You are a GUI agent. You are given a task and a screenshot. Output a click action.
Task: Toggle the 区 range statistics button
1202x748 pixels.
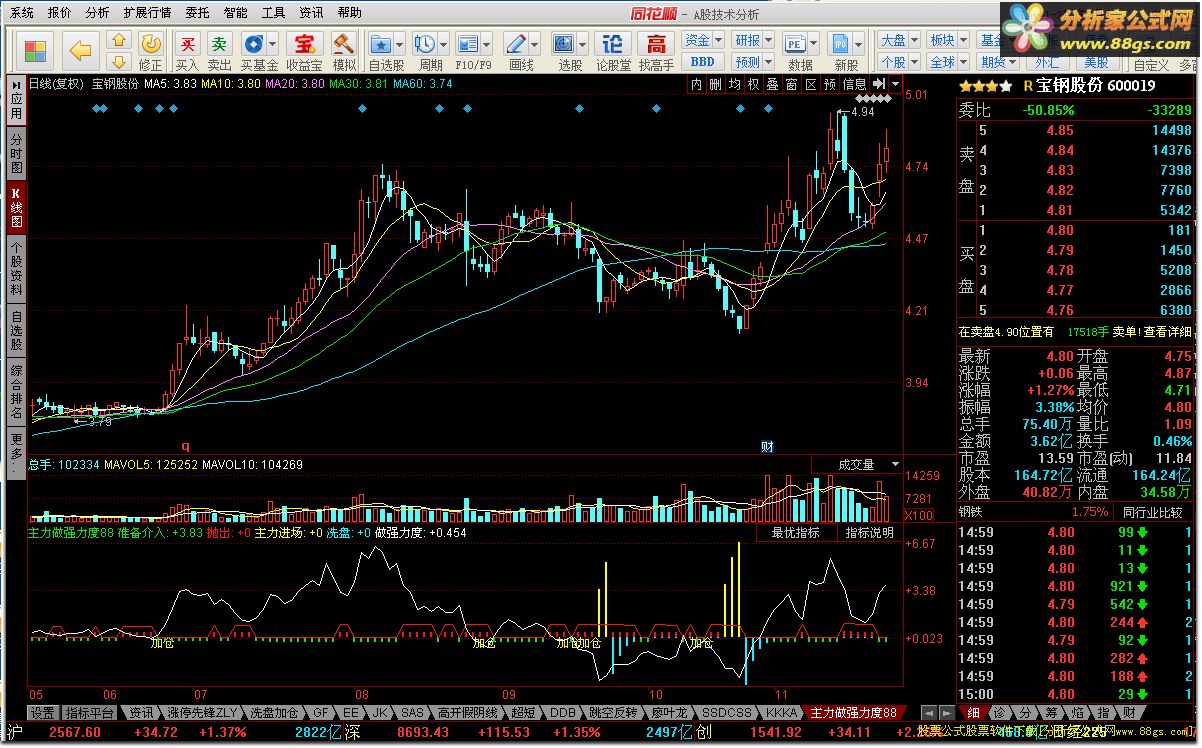click(x=809, y=84)
